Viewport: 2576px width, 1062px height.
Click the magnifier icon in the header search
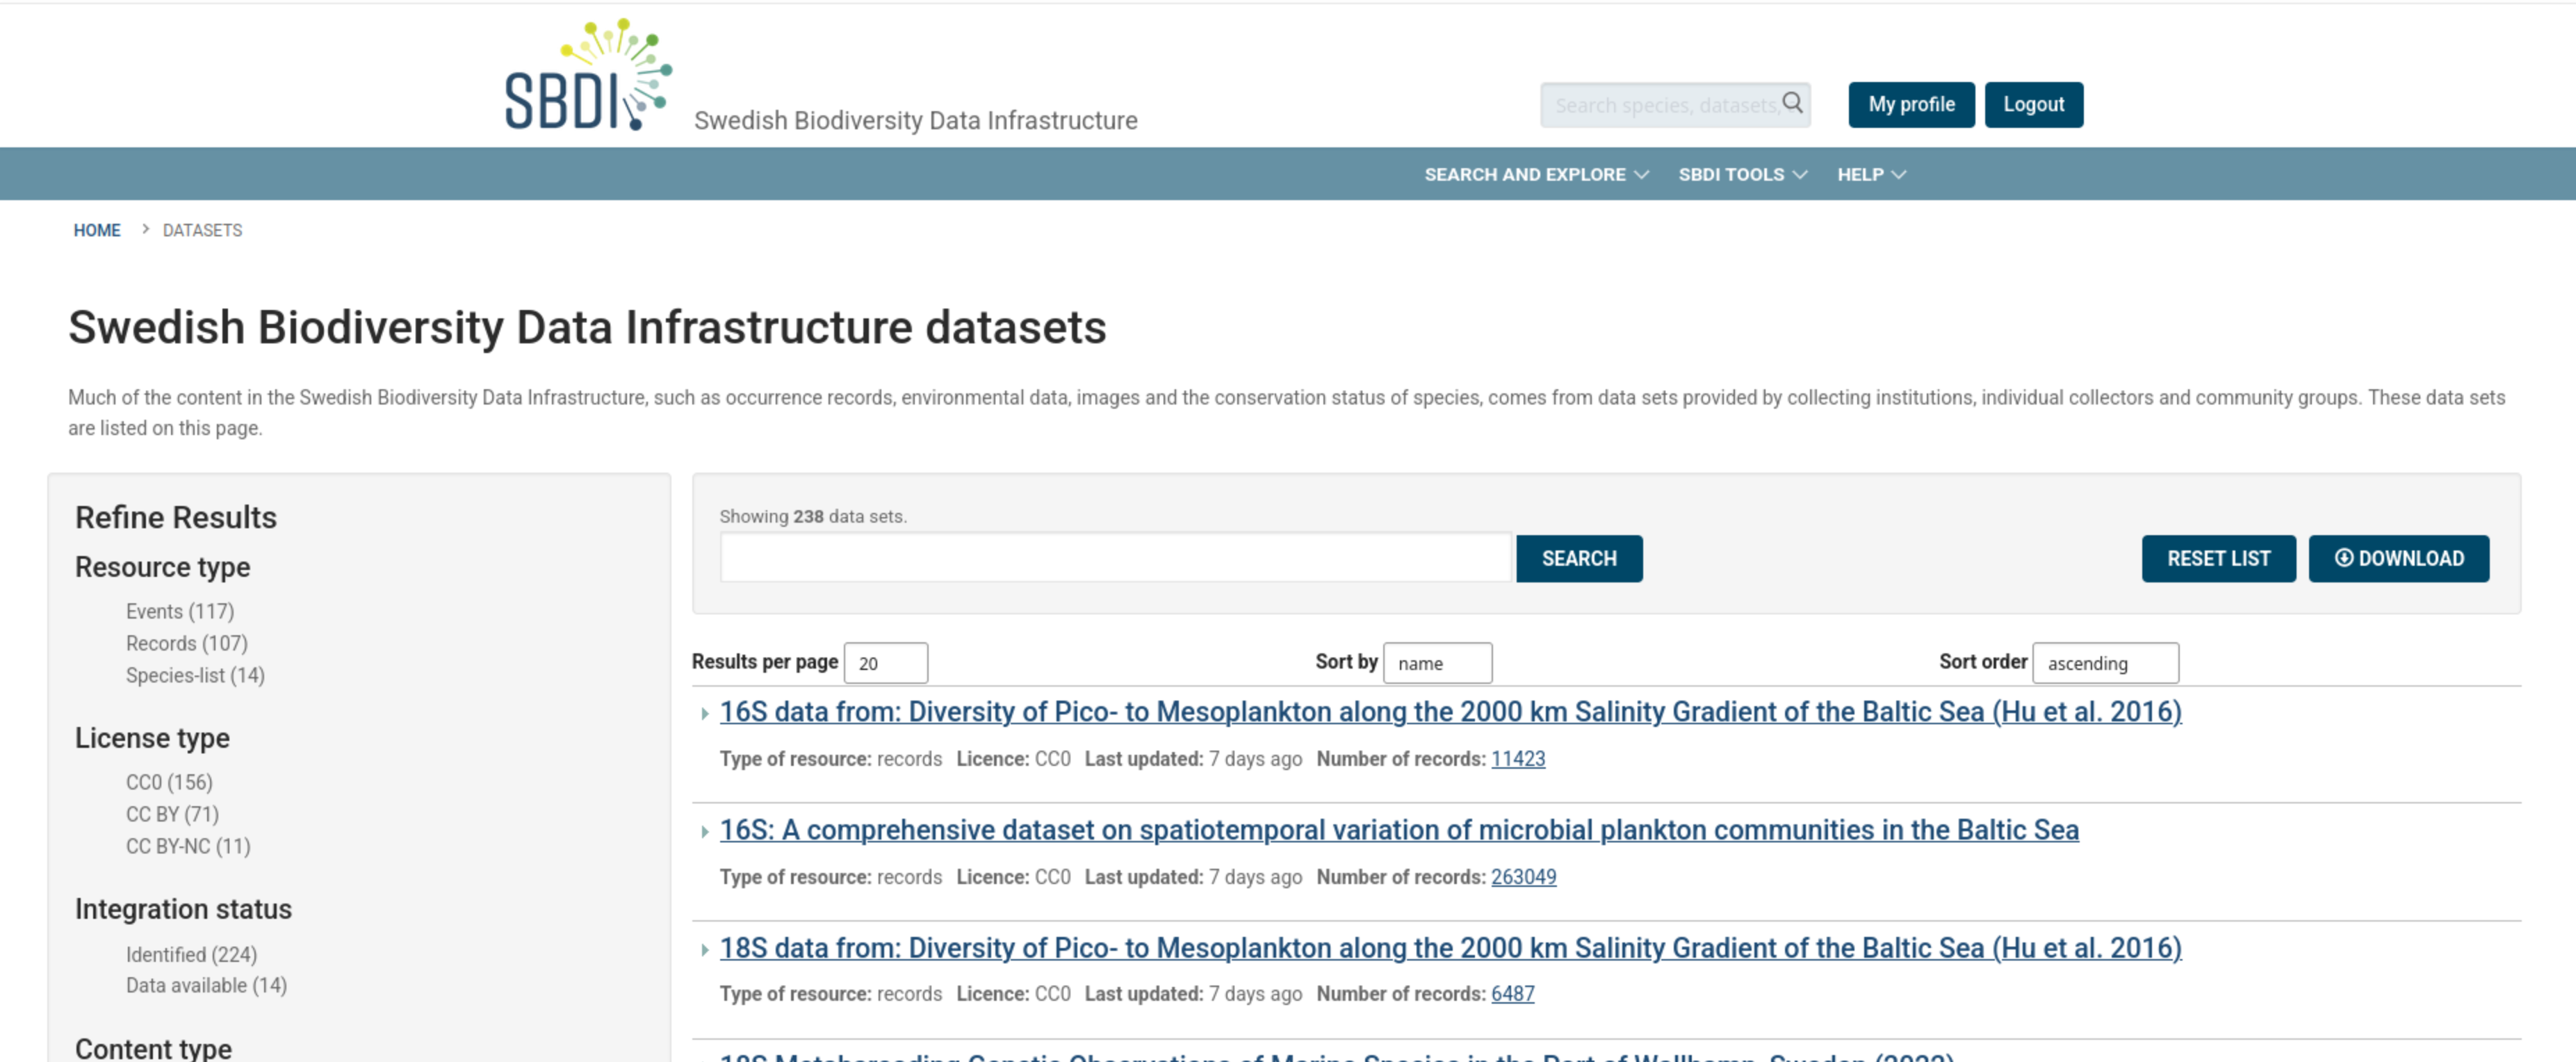[1792, 103]
